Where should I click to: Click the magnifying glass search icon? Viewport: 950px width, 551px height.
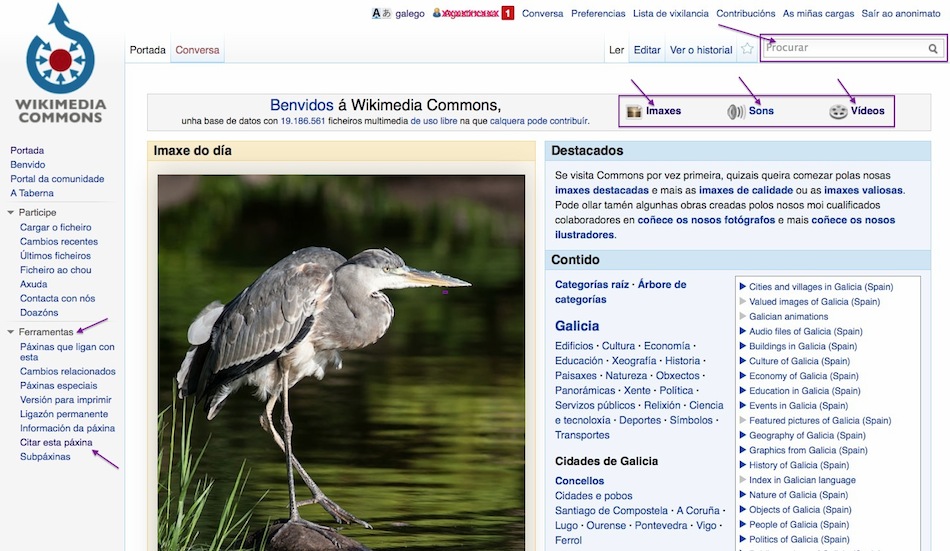(933, 48)
